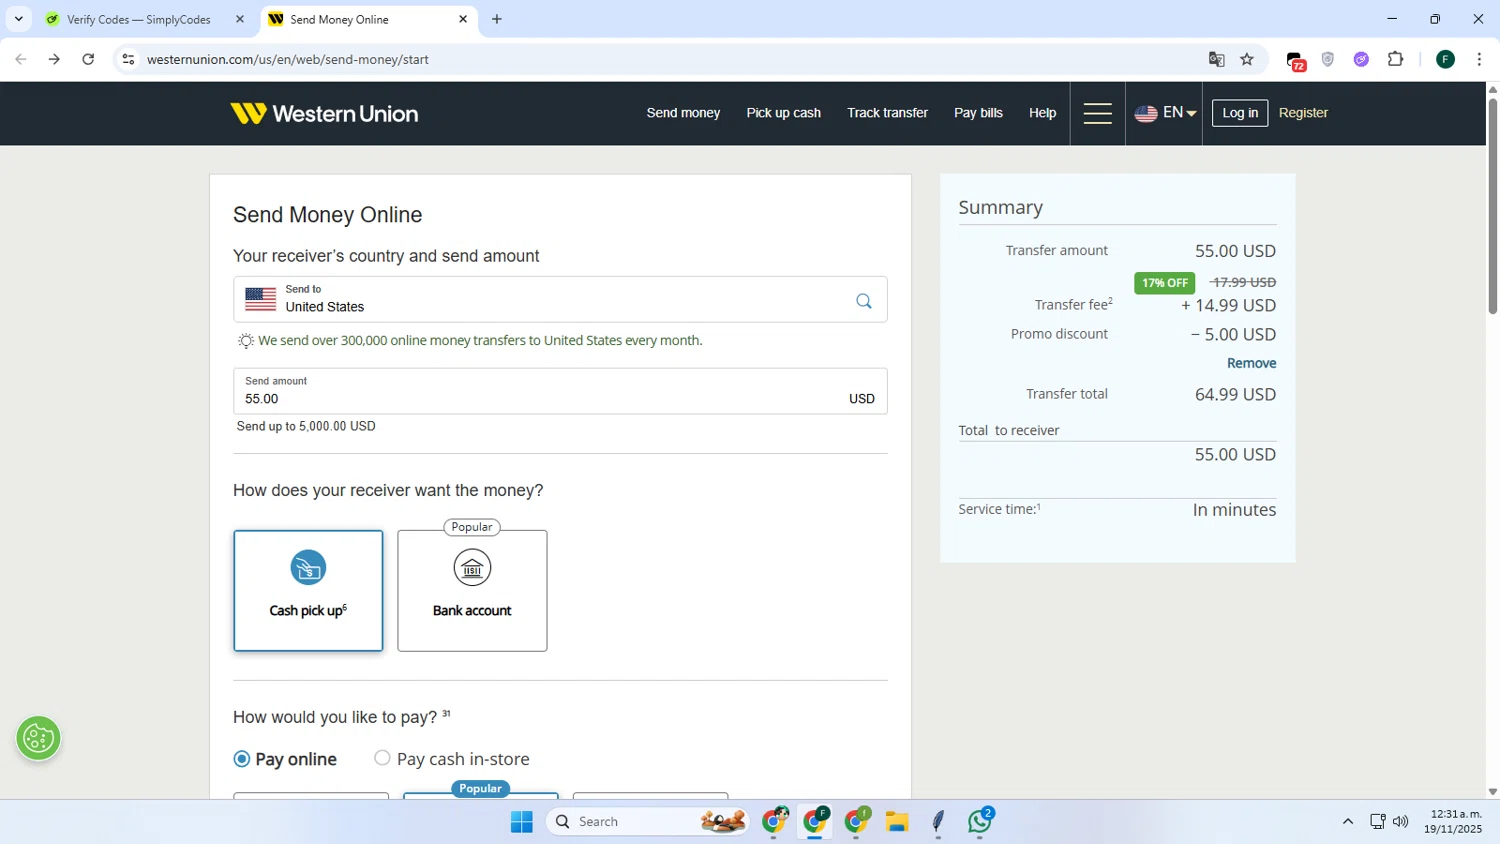The width and height of the screenshot is (1500, 844).
Task: Open the extensions puzzle icon
Action: (1396, 59)
